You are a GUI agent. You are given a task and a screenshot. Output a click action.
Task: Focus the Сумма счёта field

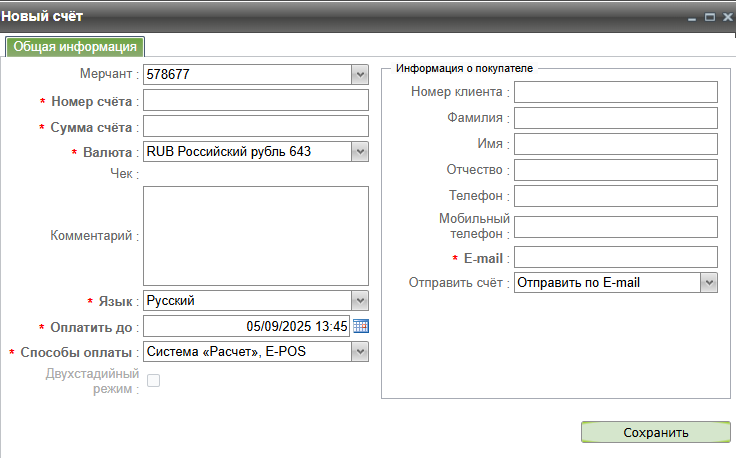pyautogui.click(x=256, y=126)
